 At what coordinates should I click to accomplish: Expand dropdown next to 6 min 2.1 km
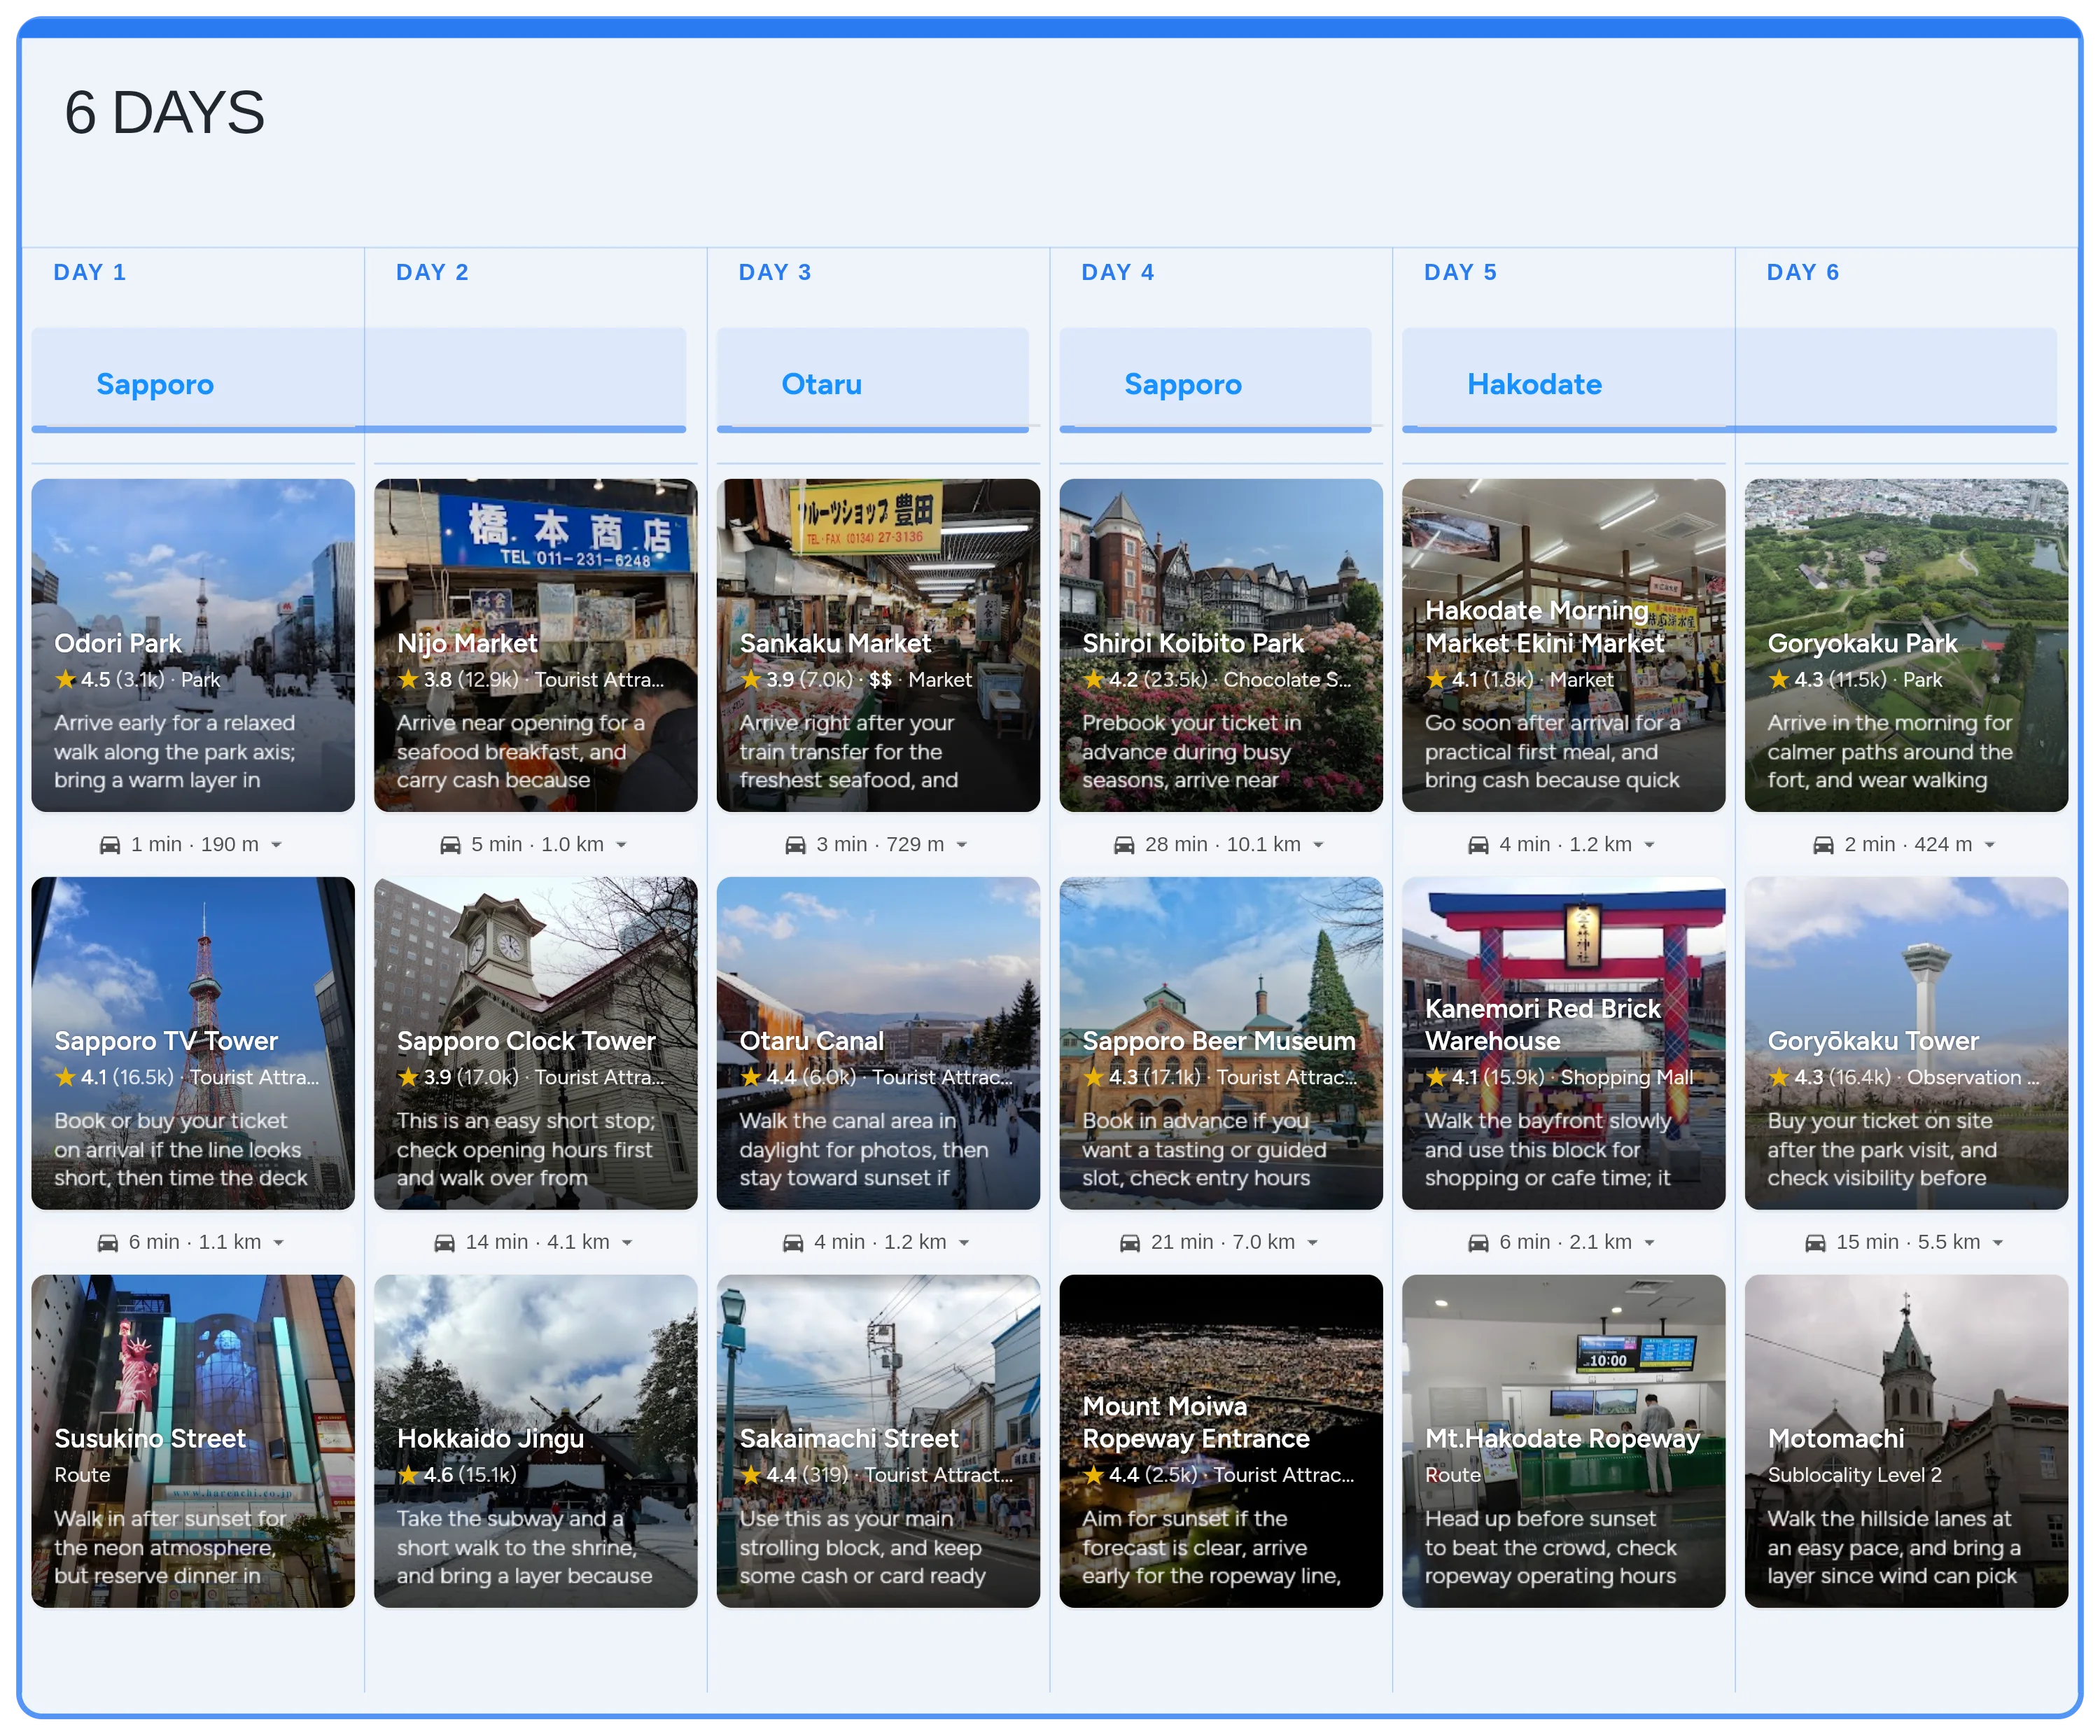click(x=1649, y=1243)
